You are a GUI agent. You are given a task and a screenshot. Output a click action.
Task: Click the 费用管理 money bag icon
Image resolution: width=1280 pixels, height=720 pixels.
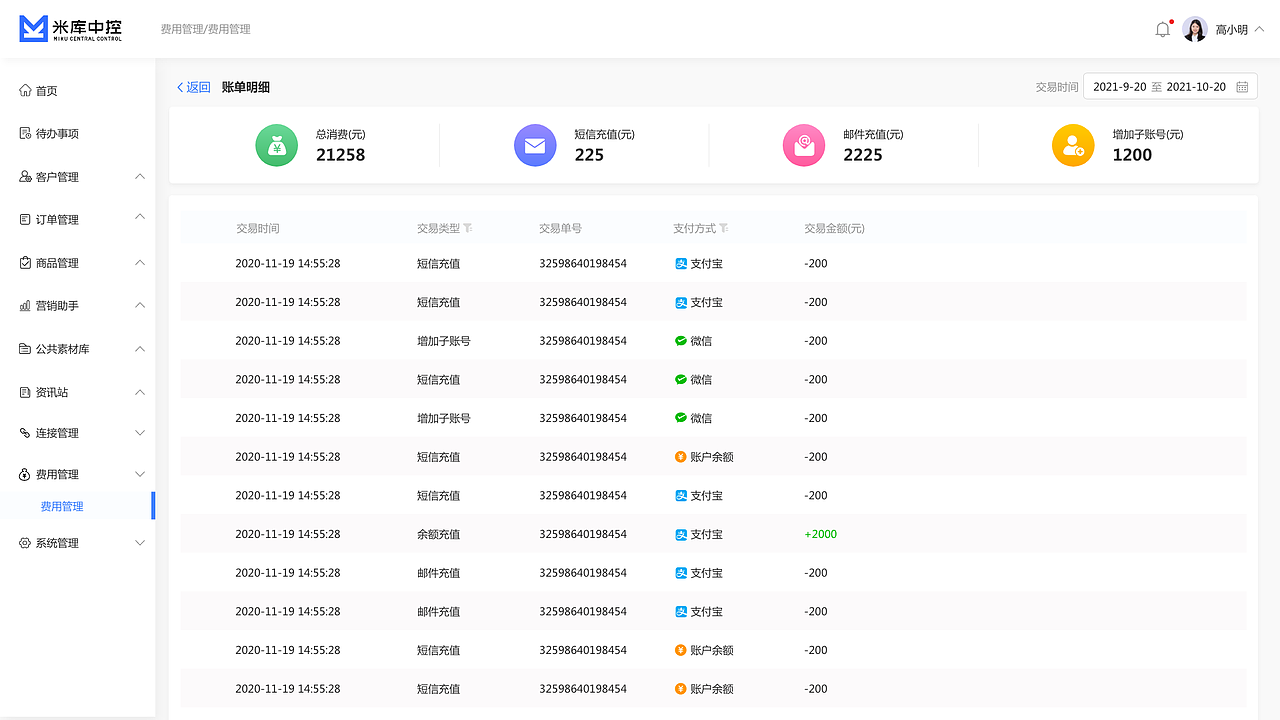point(25,474)
